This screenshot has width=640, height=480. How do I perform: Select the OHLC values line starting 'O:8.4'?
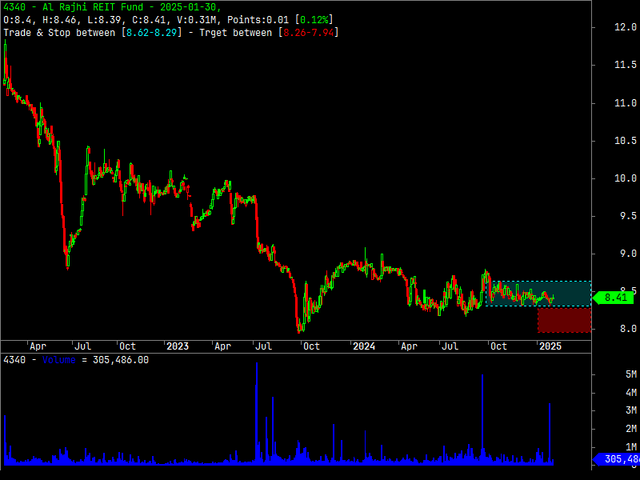point(168,20)
